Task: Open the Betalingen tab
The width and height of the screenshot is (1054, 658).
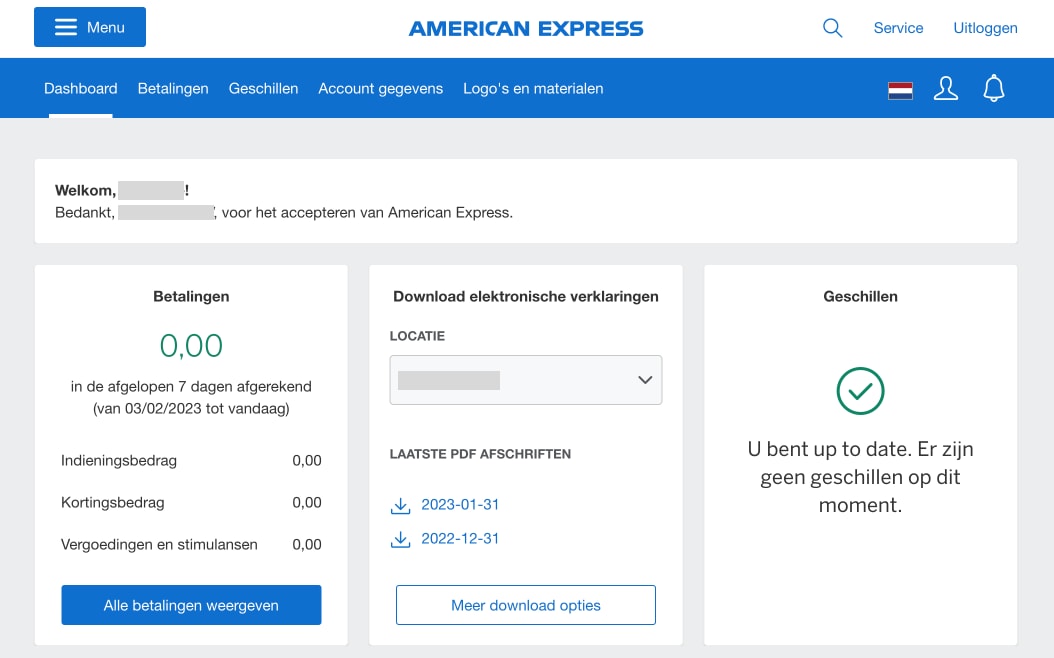Action: 173,89
